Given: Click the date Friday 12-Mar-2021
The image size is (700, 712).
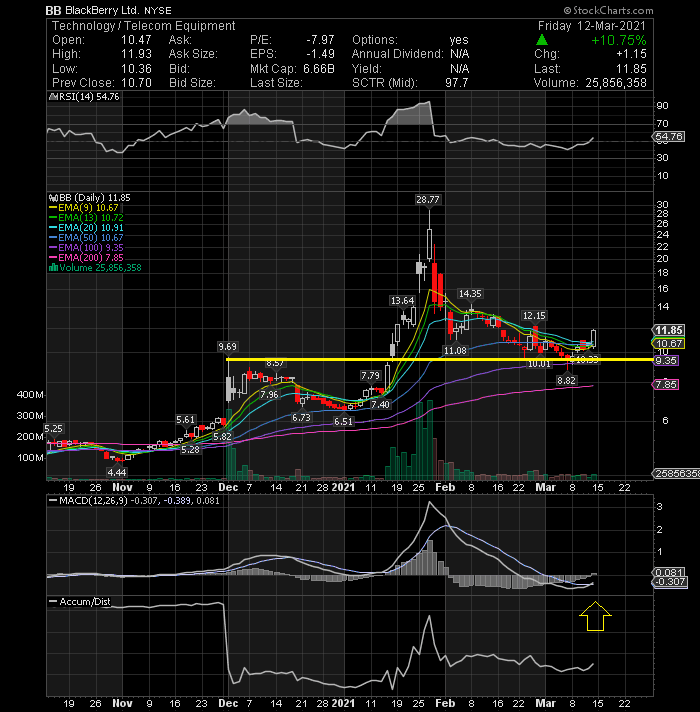Looking at the screenshot, I should 592,26.
